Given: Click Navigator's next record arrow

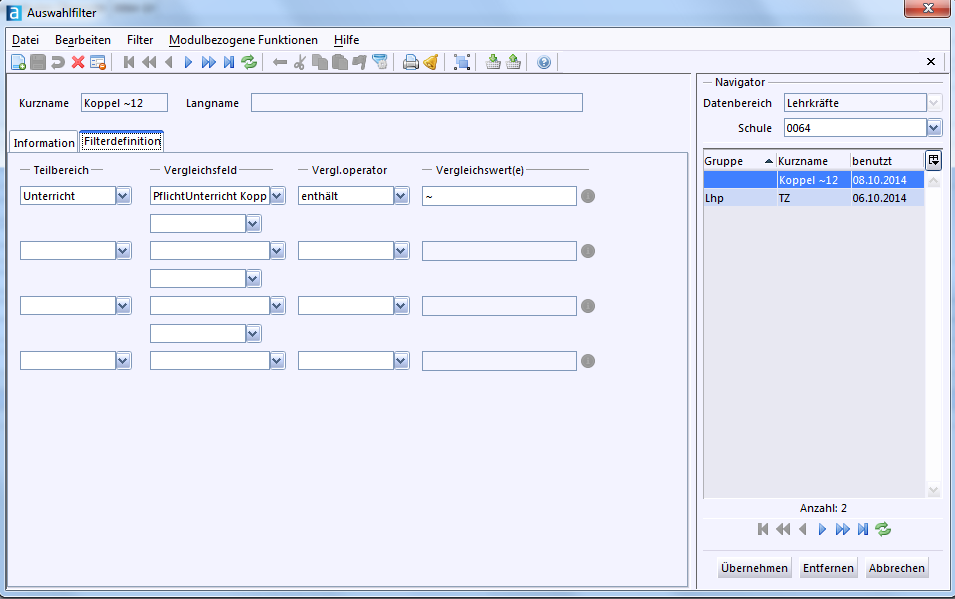Looking at the screenshot, I should click(822, 530).
